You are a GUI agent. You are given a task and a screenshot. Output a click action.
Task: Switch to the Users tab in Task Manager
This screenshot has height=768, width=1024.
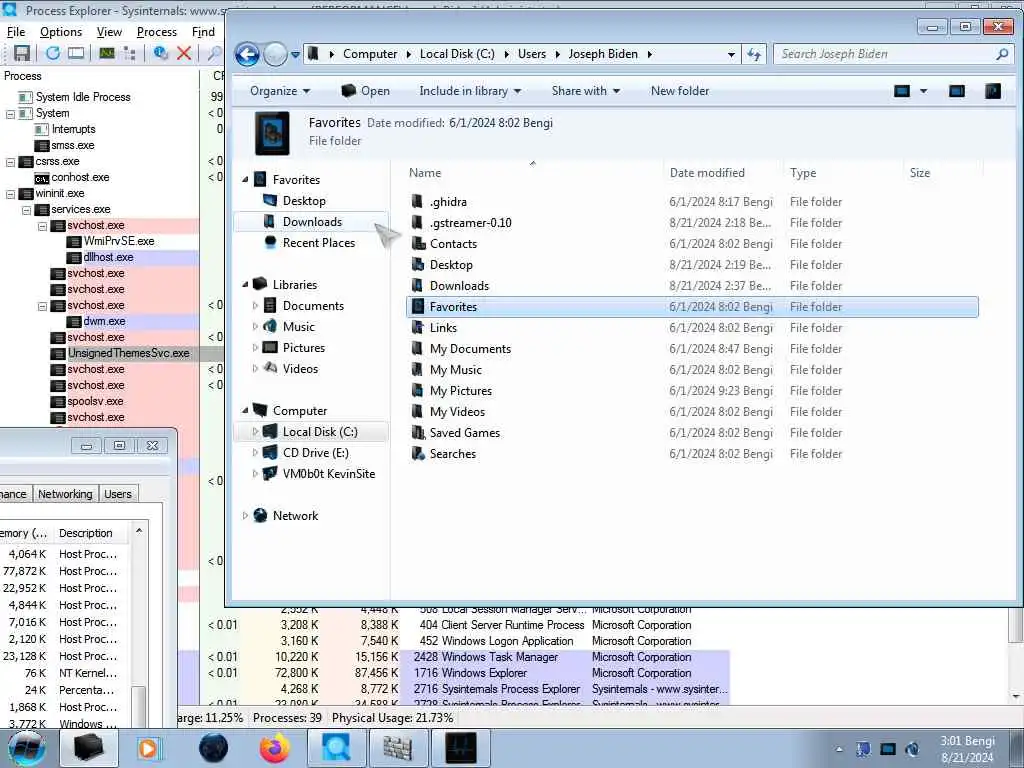tap(118, 494)
